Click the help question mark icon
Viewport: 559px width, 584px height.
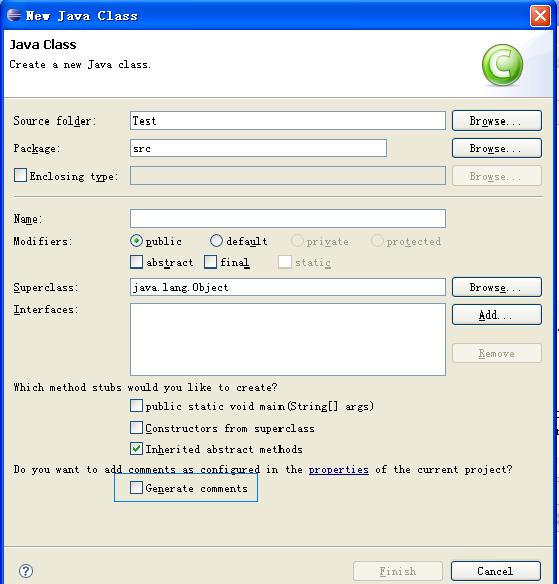click(x=26, y=571)
